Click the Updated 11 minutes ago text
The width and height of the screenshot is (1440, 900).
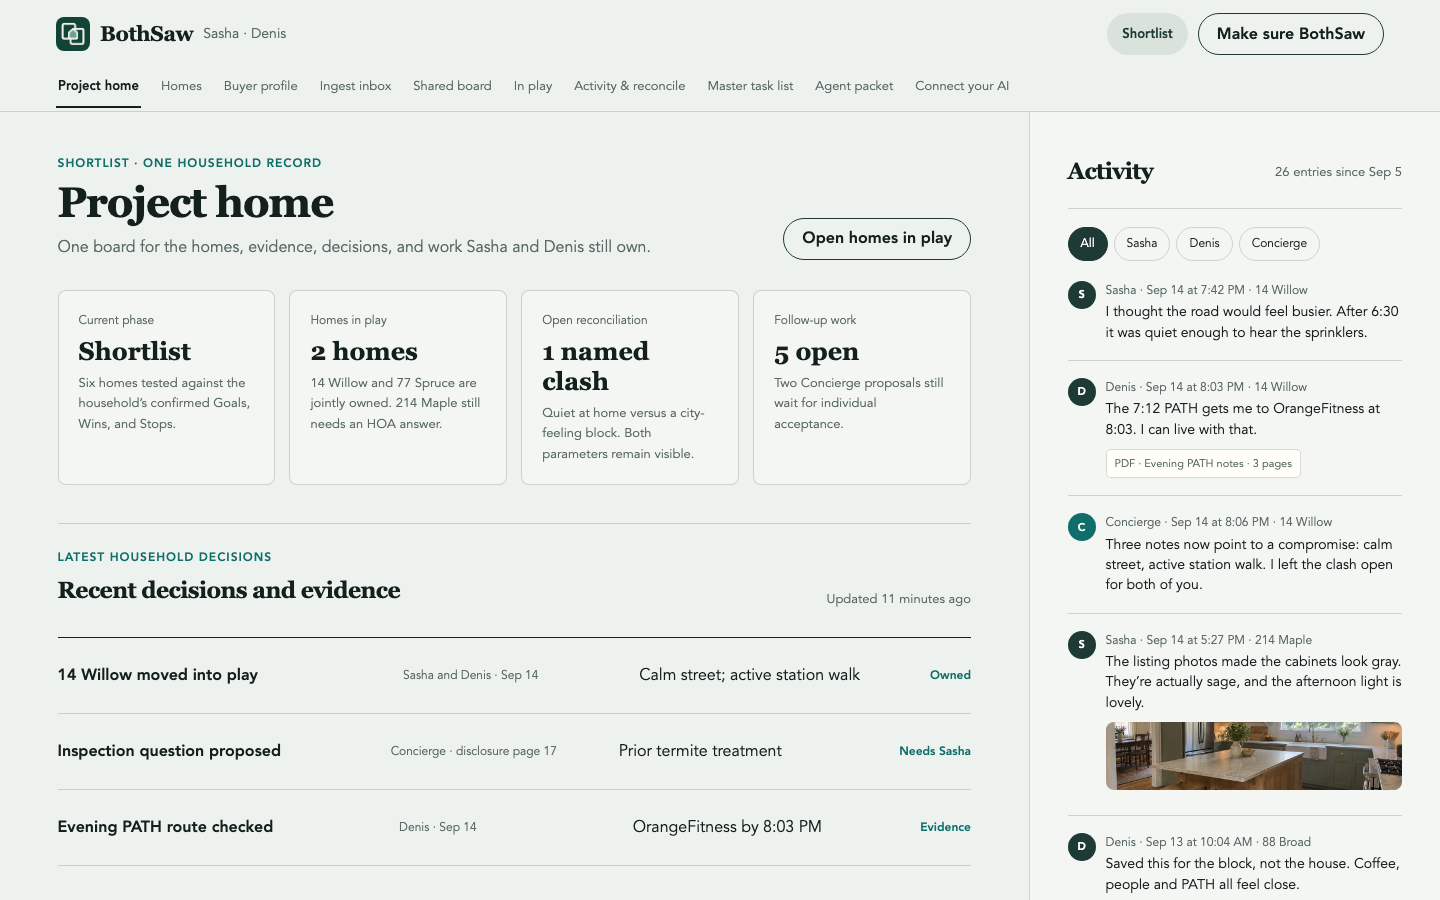click(x=898, y=599)
